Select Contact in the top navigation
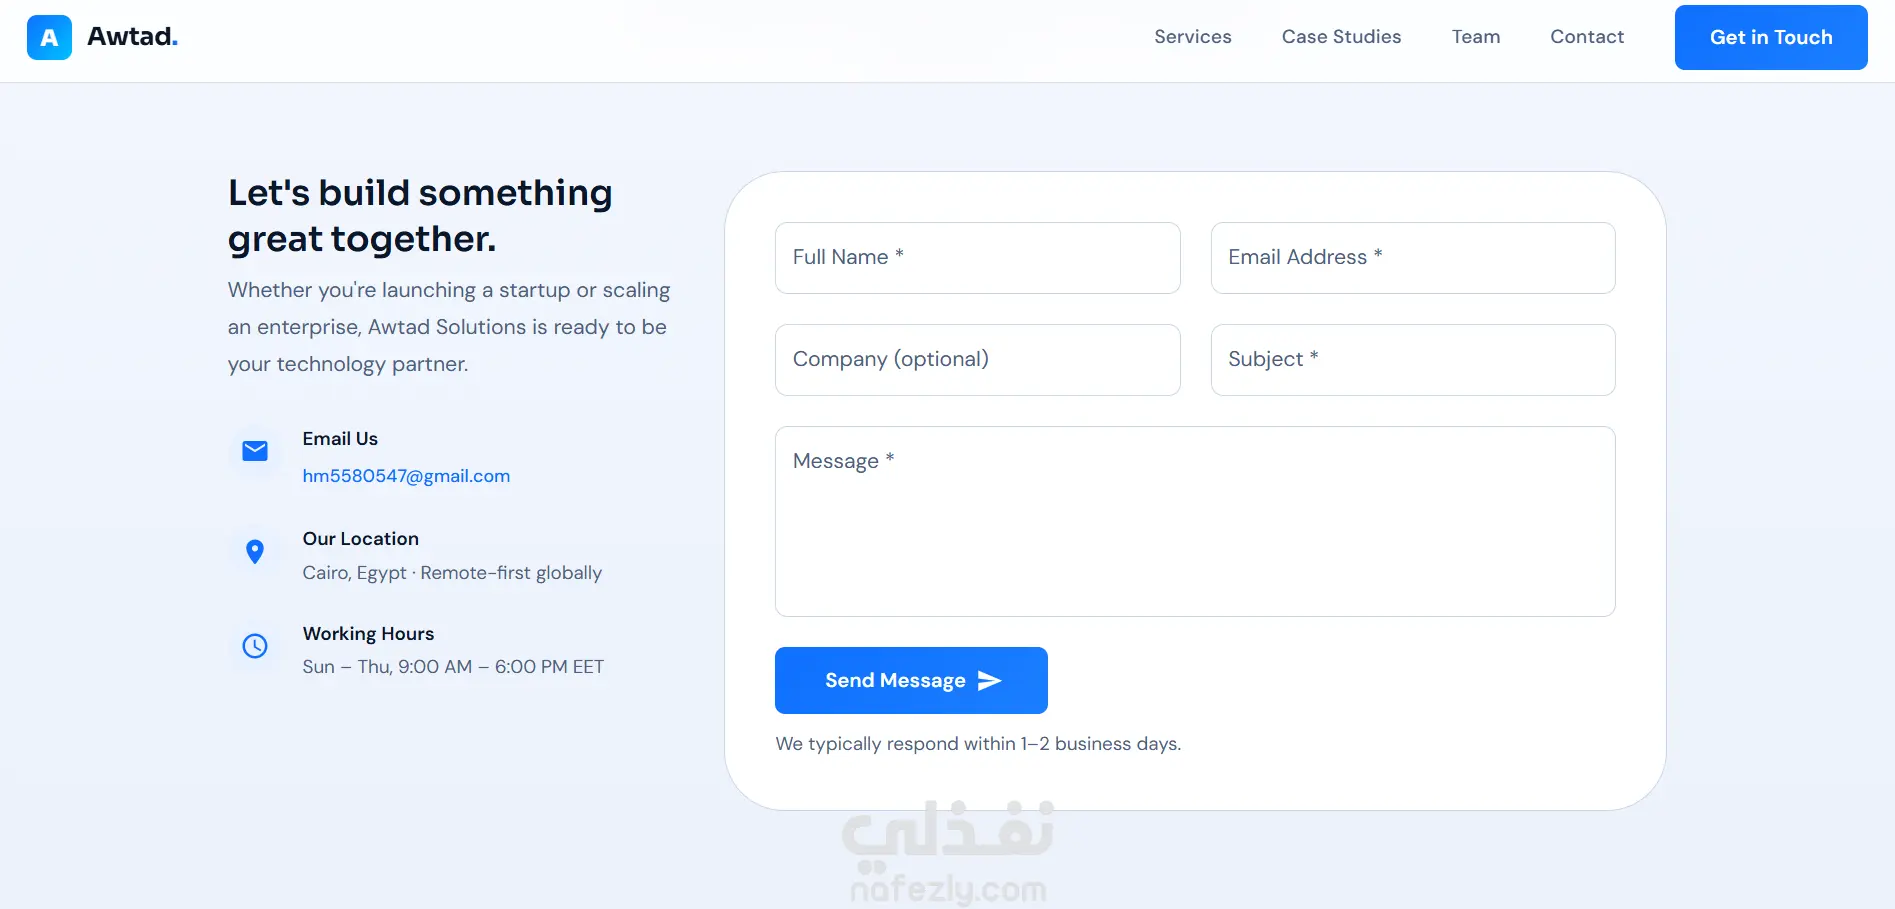 point(1587,37)
